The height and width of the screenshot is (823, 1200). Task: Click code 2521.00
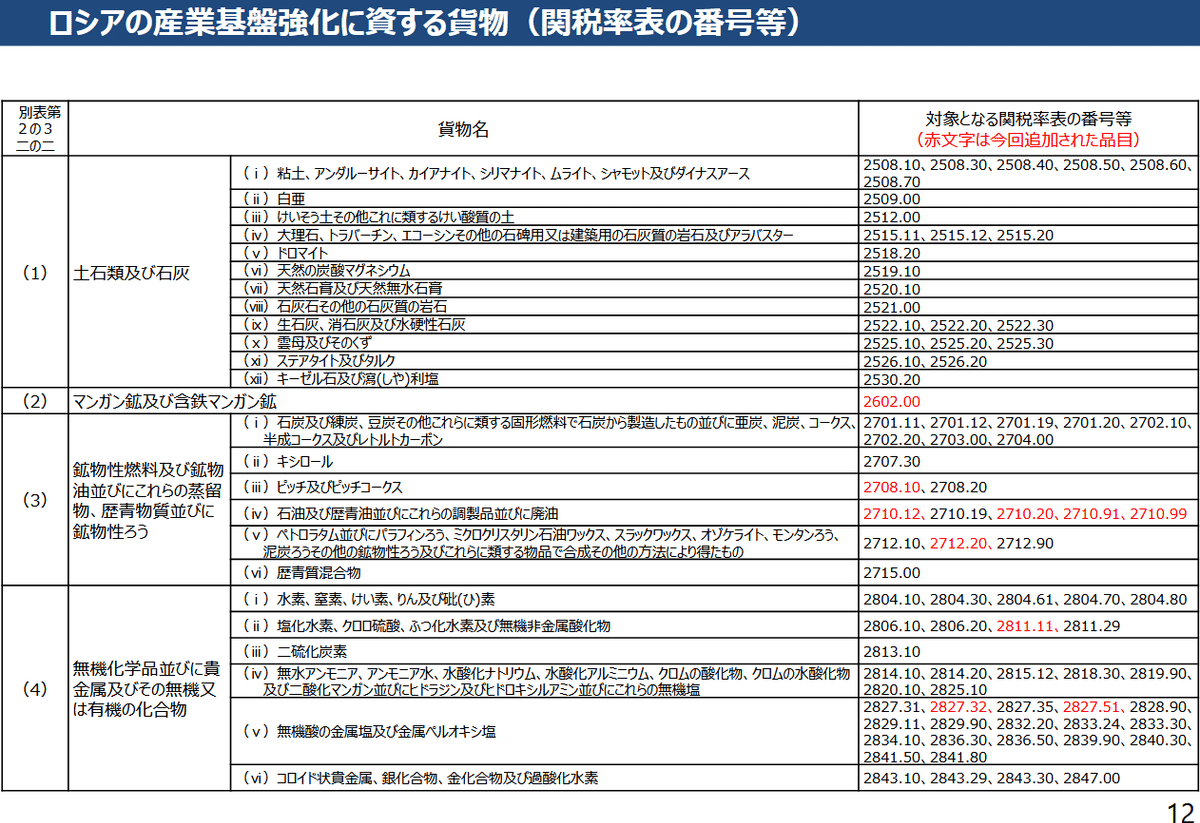pyautogui.click(x=891, y=307)
